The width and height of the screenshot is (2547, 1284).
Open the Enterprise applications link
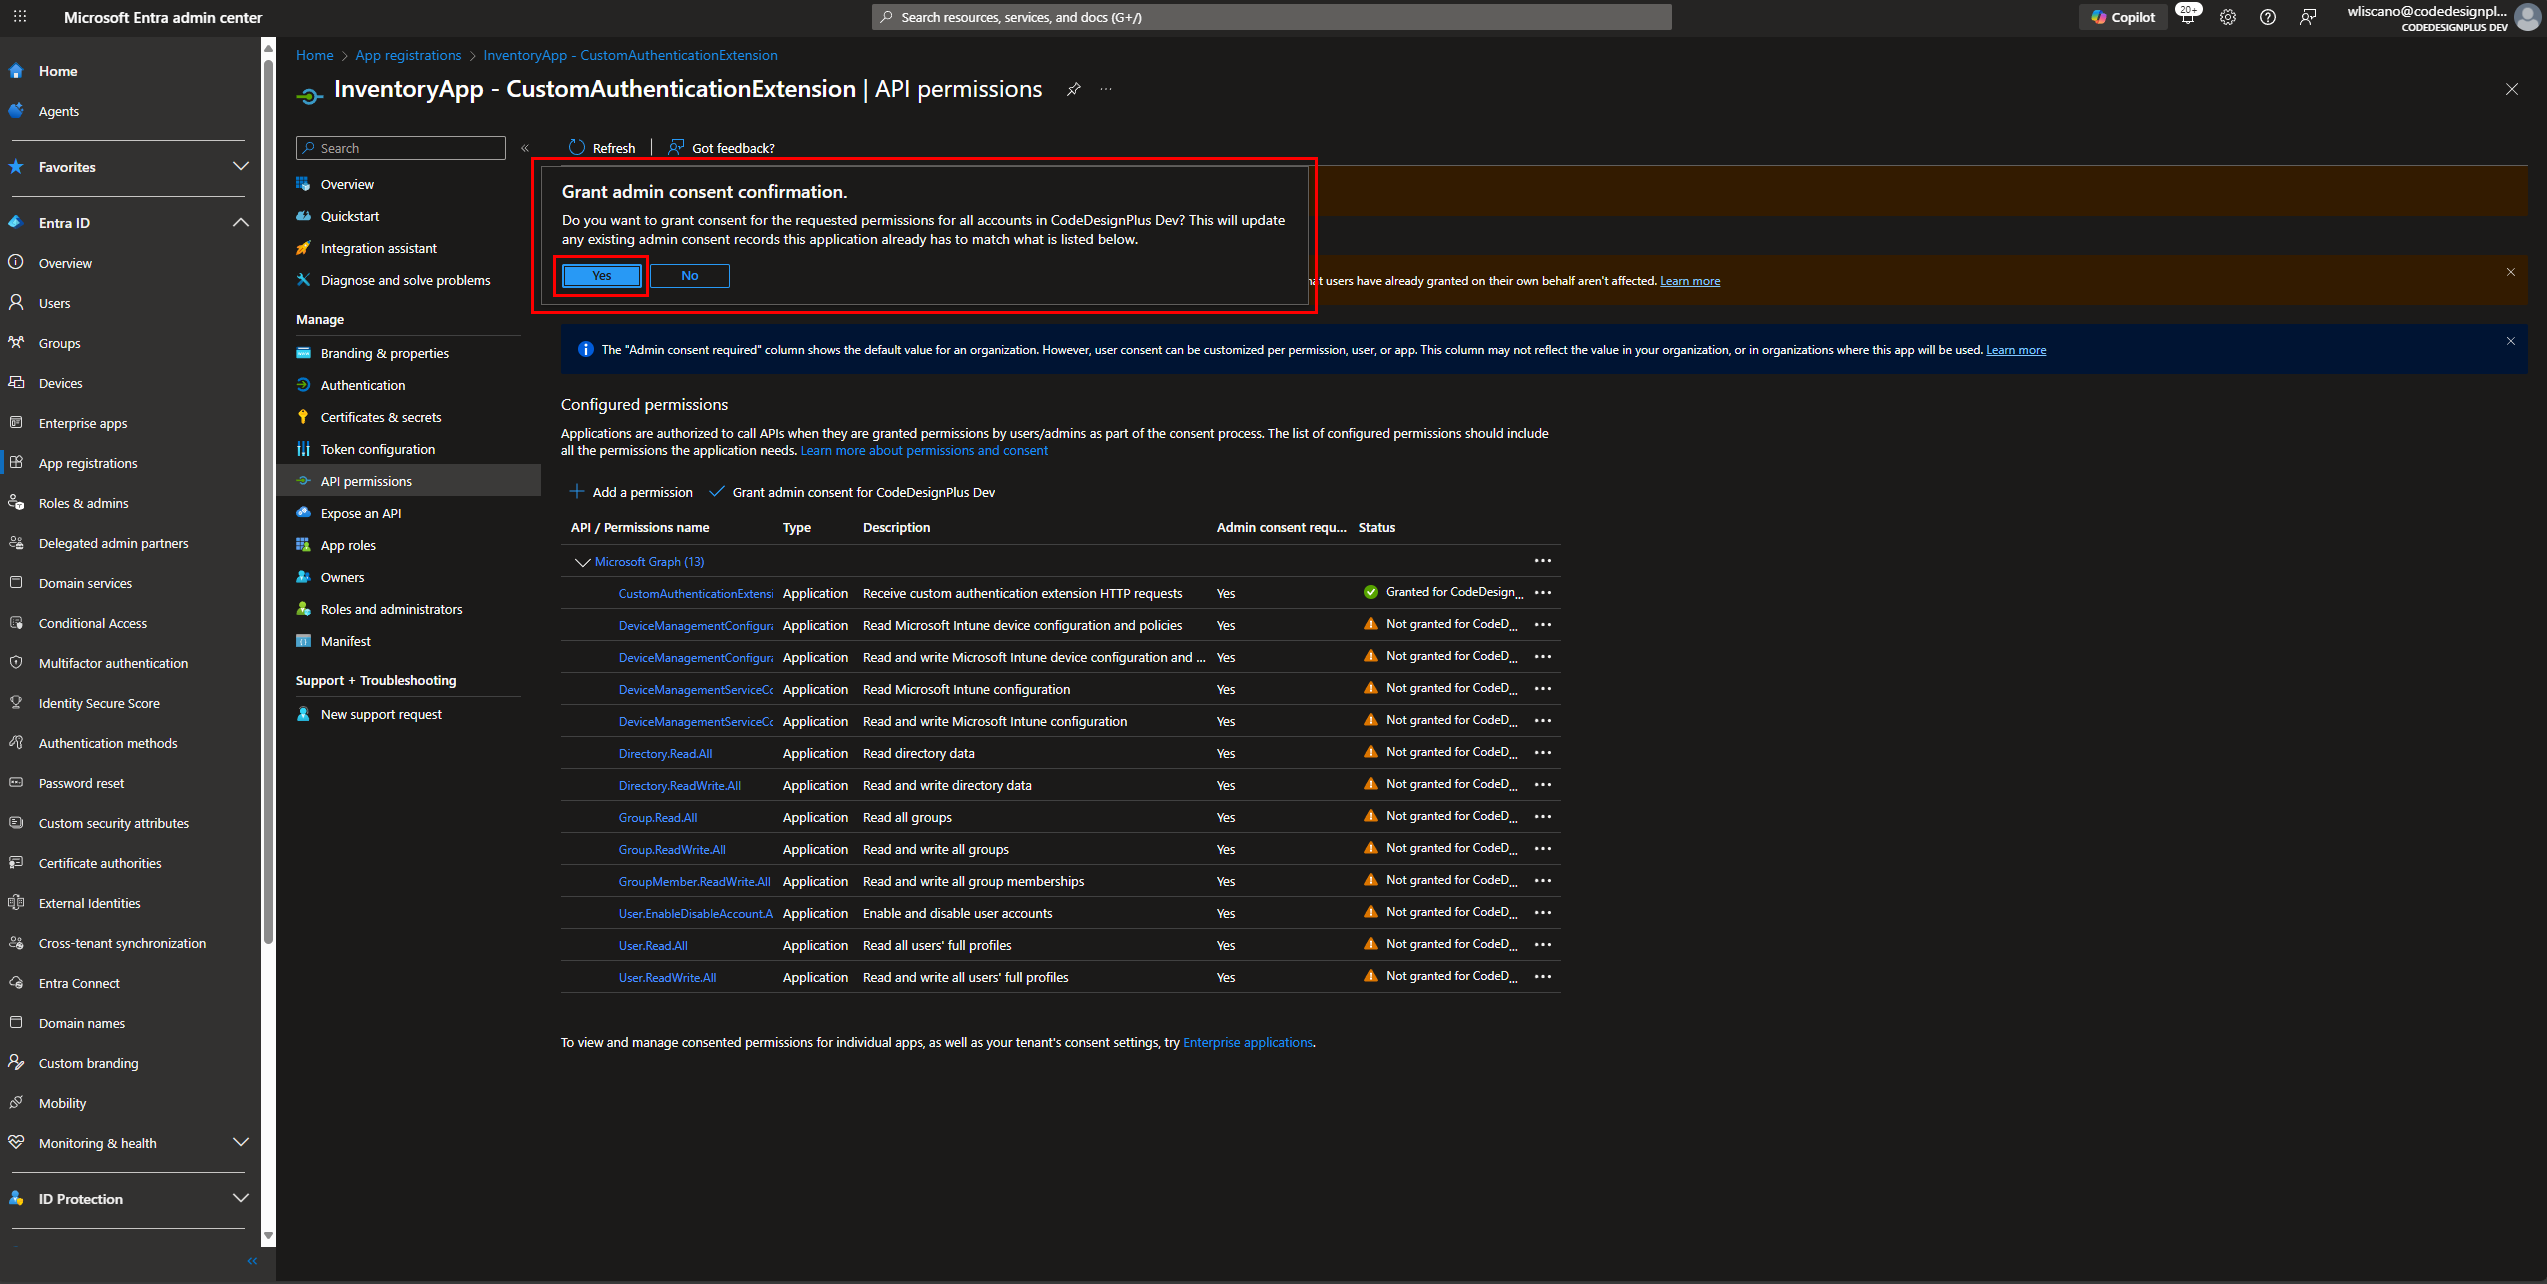click(1247, 1042)
